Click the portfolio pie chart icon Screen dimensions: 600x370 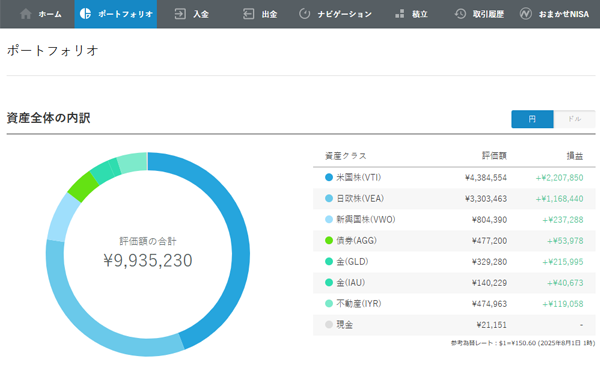tap(85, 14)
